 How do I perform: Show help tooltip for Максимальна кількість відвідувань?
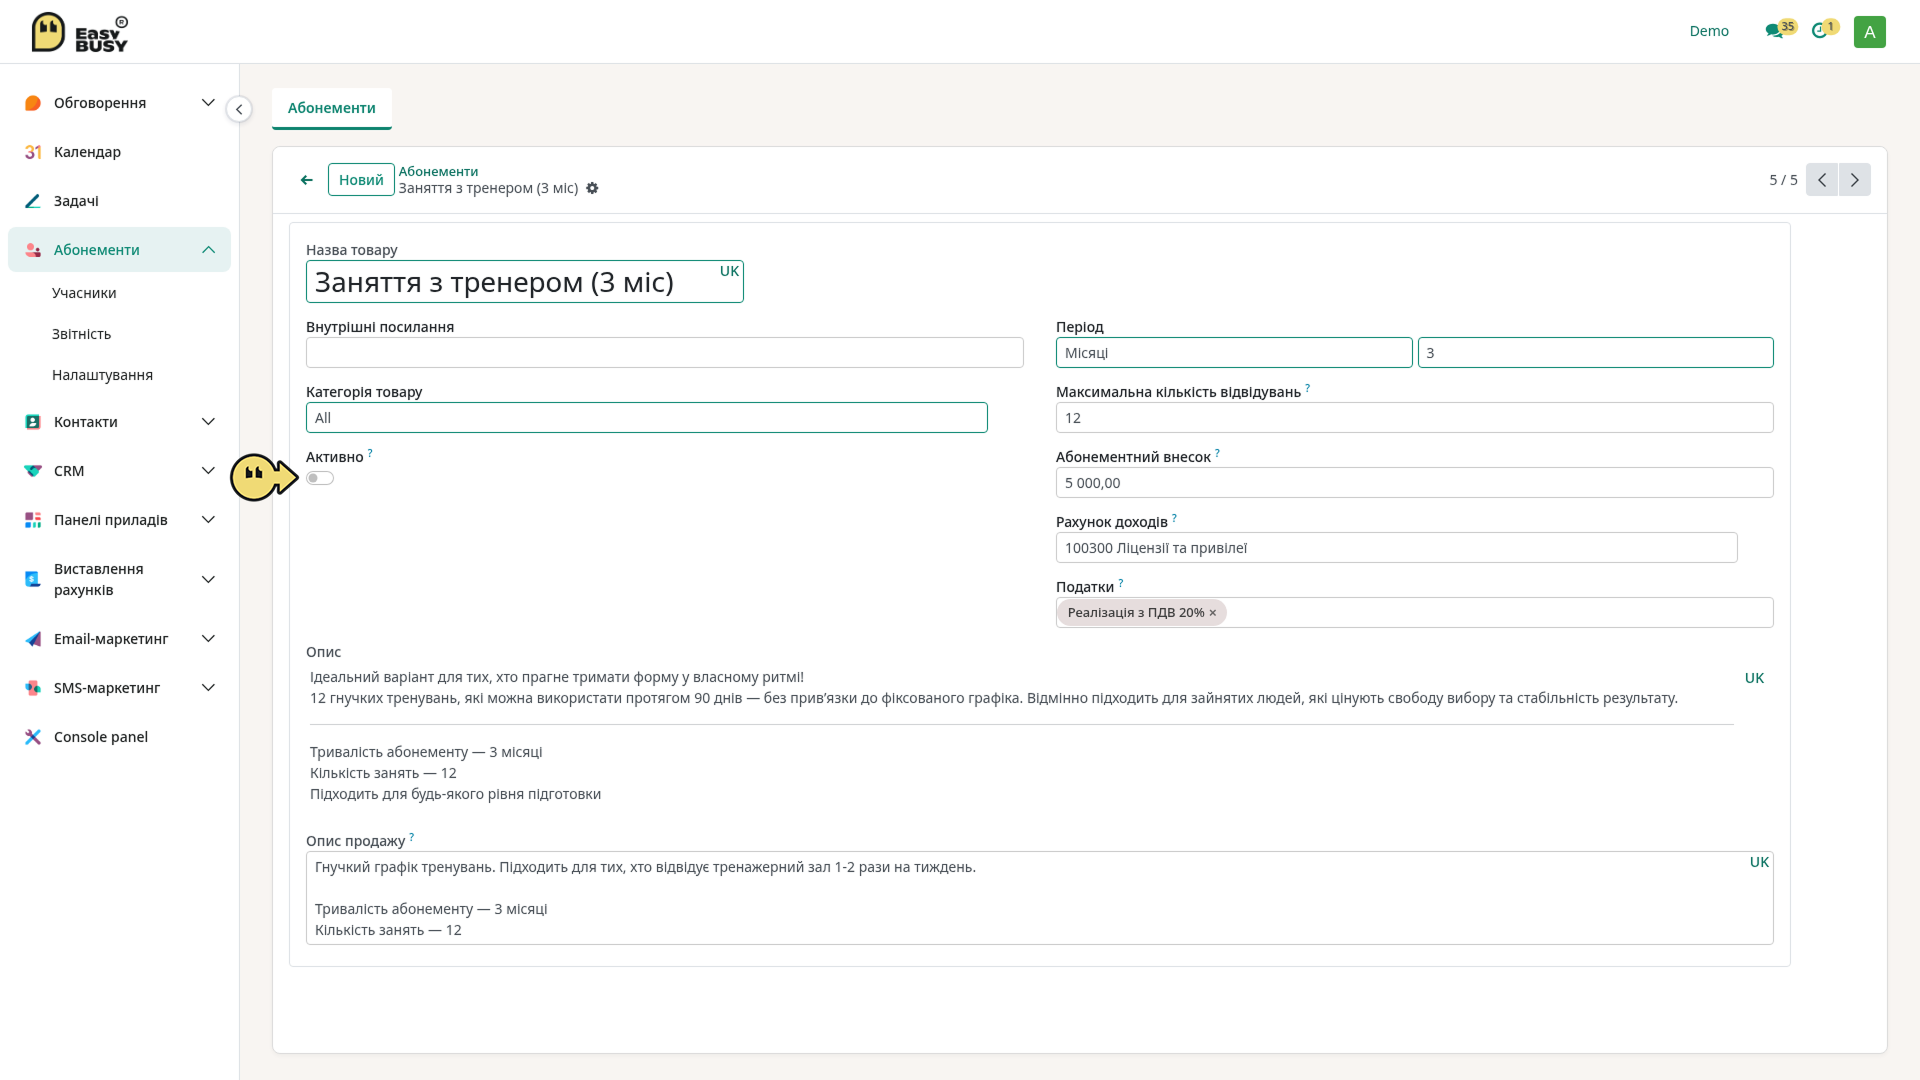tap(1307, 388)
